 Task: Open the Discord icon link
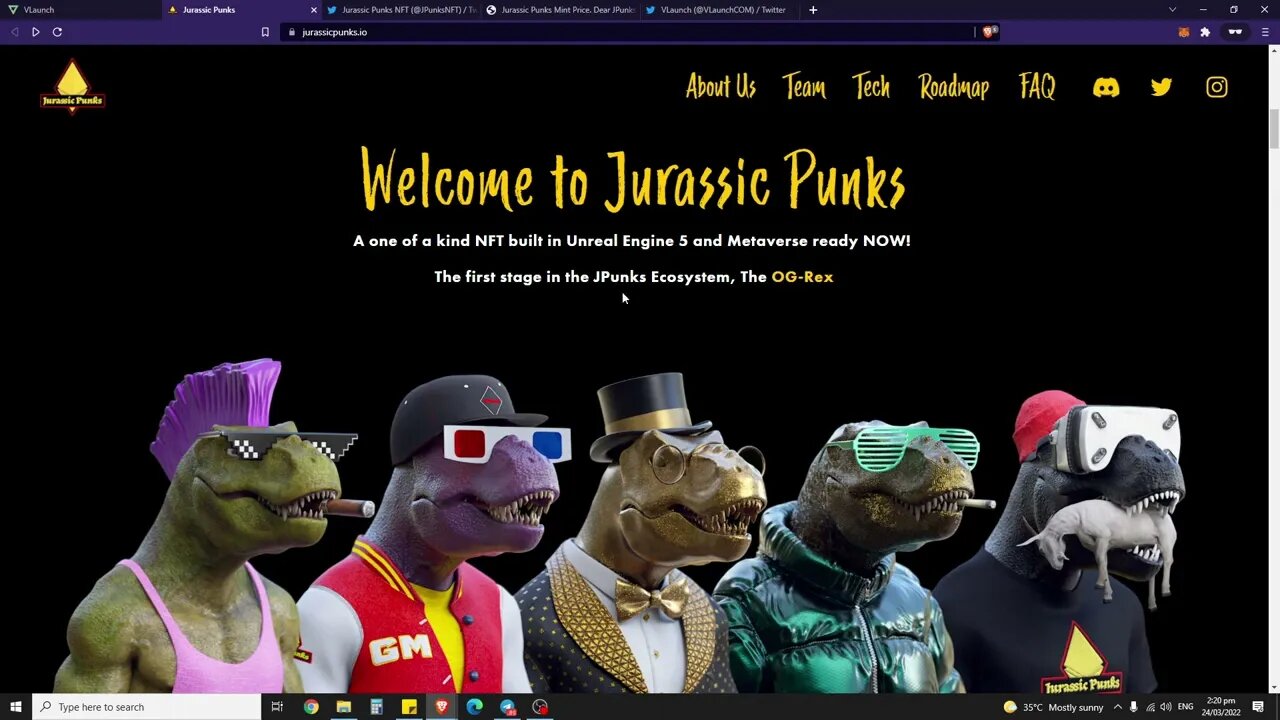pos(1106,88)
